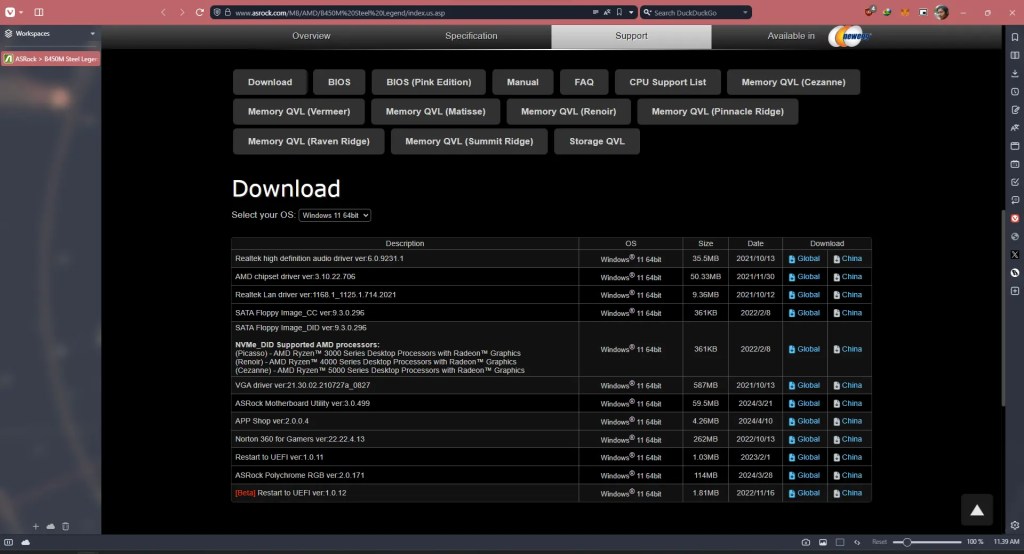Bookmark this page via address bar icon
This screenshot has height=554, width=1024.
[x=619, y=12]
